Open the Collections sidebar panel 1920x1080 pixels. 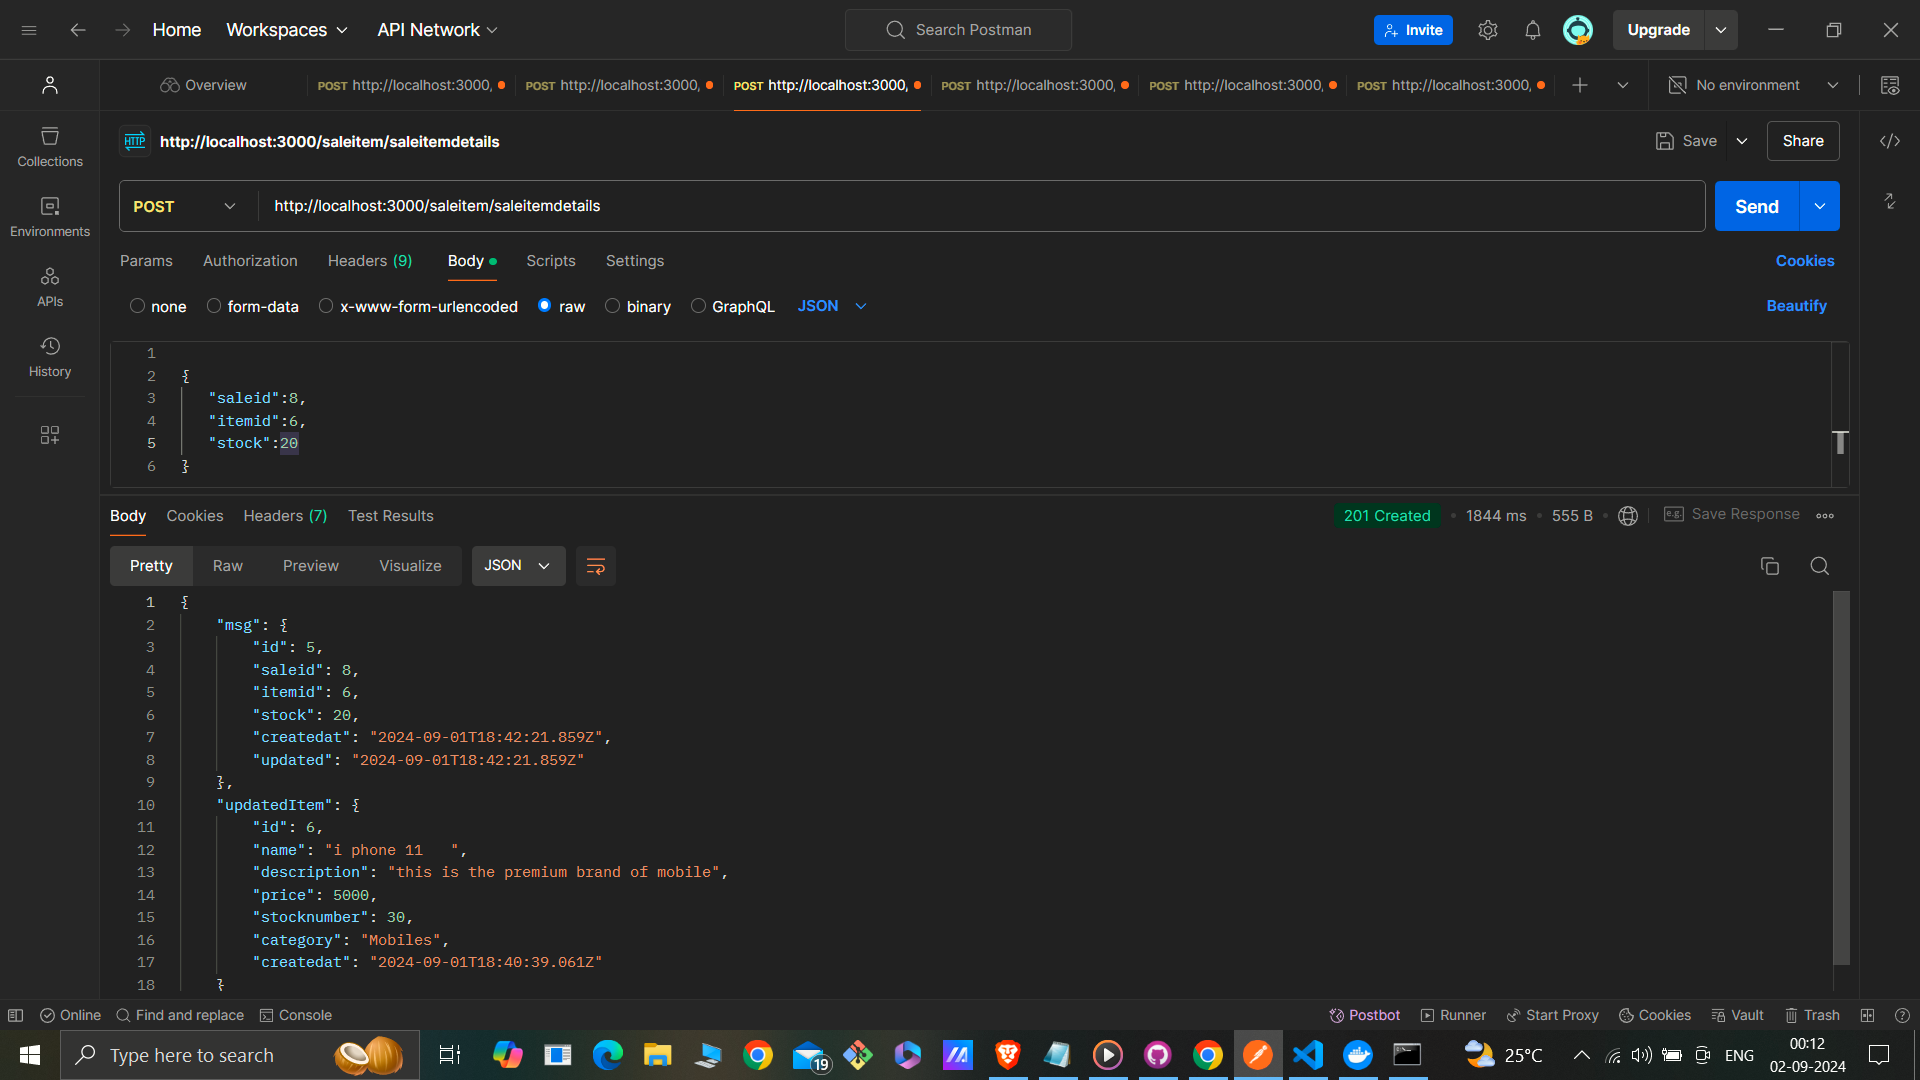(49, 146)
